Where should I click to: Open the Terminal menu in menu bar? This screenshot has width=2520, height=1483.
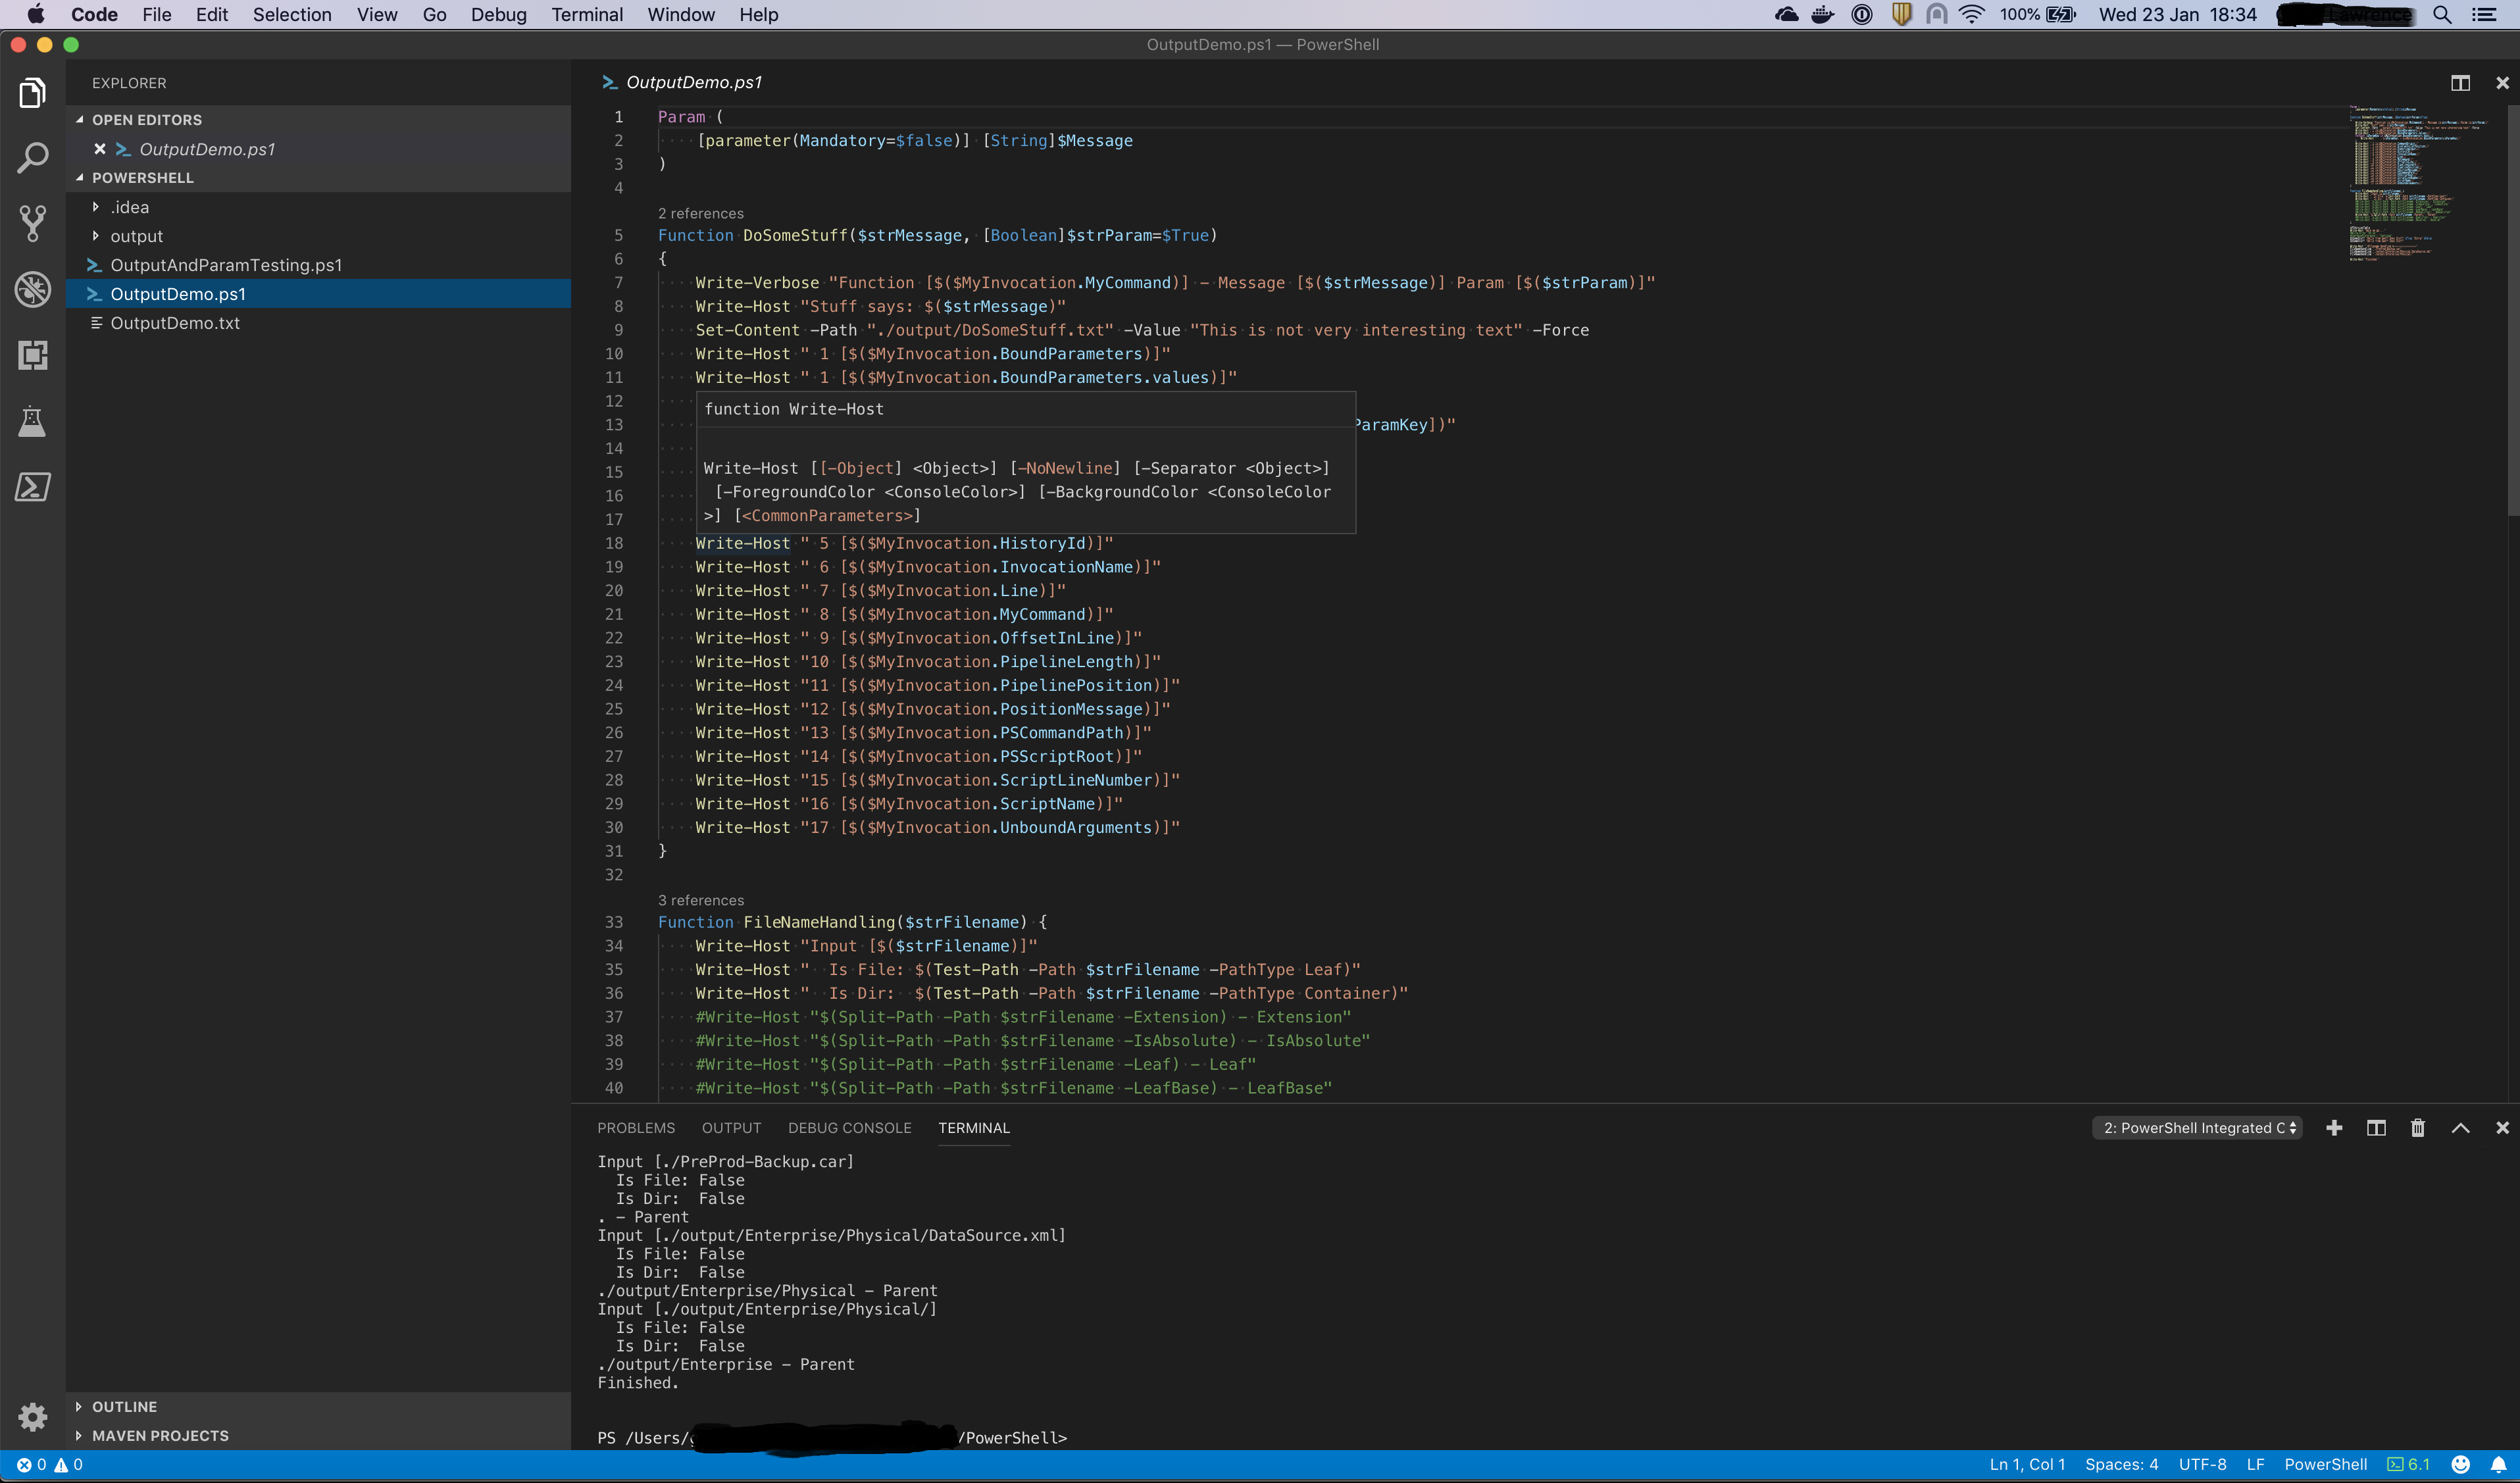tap(587, 14)
